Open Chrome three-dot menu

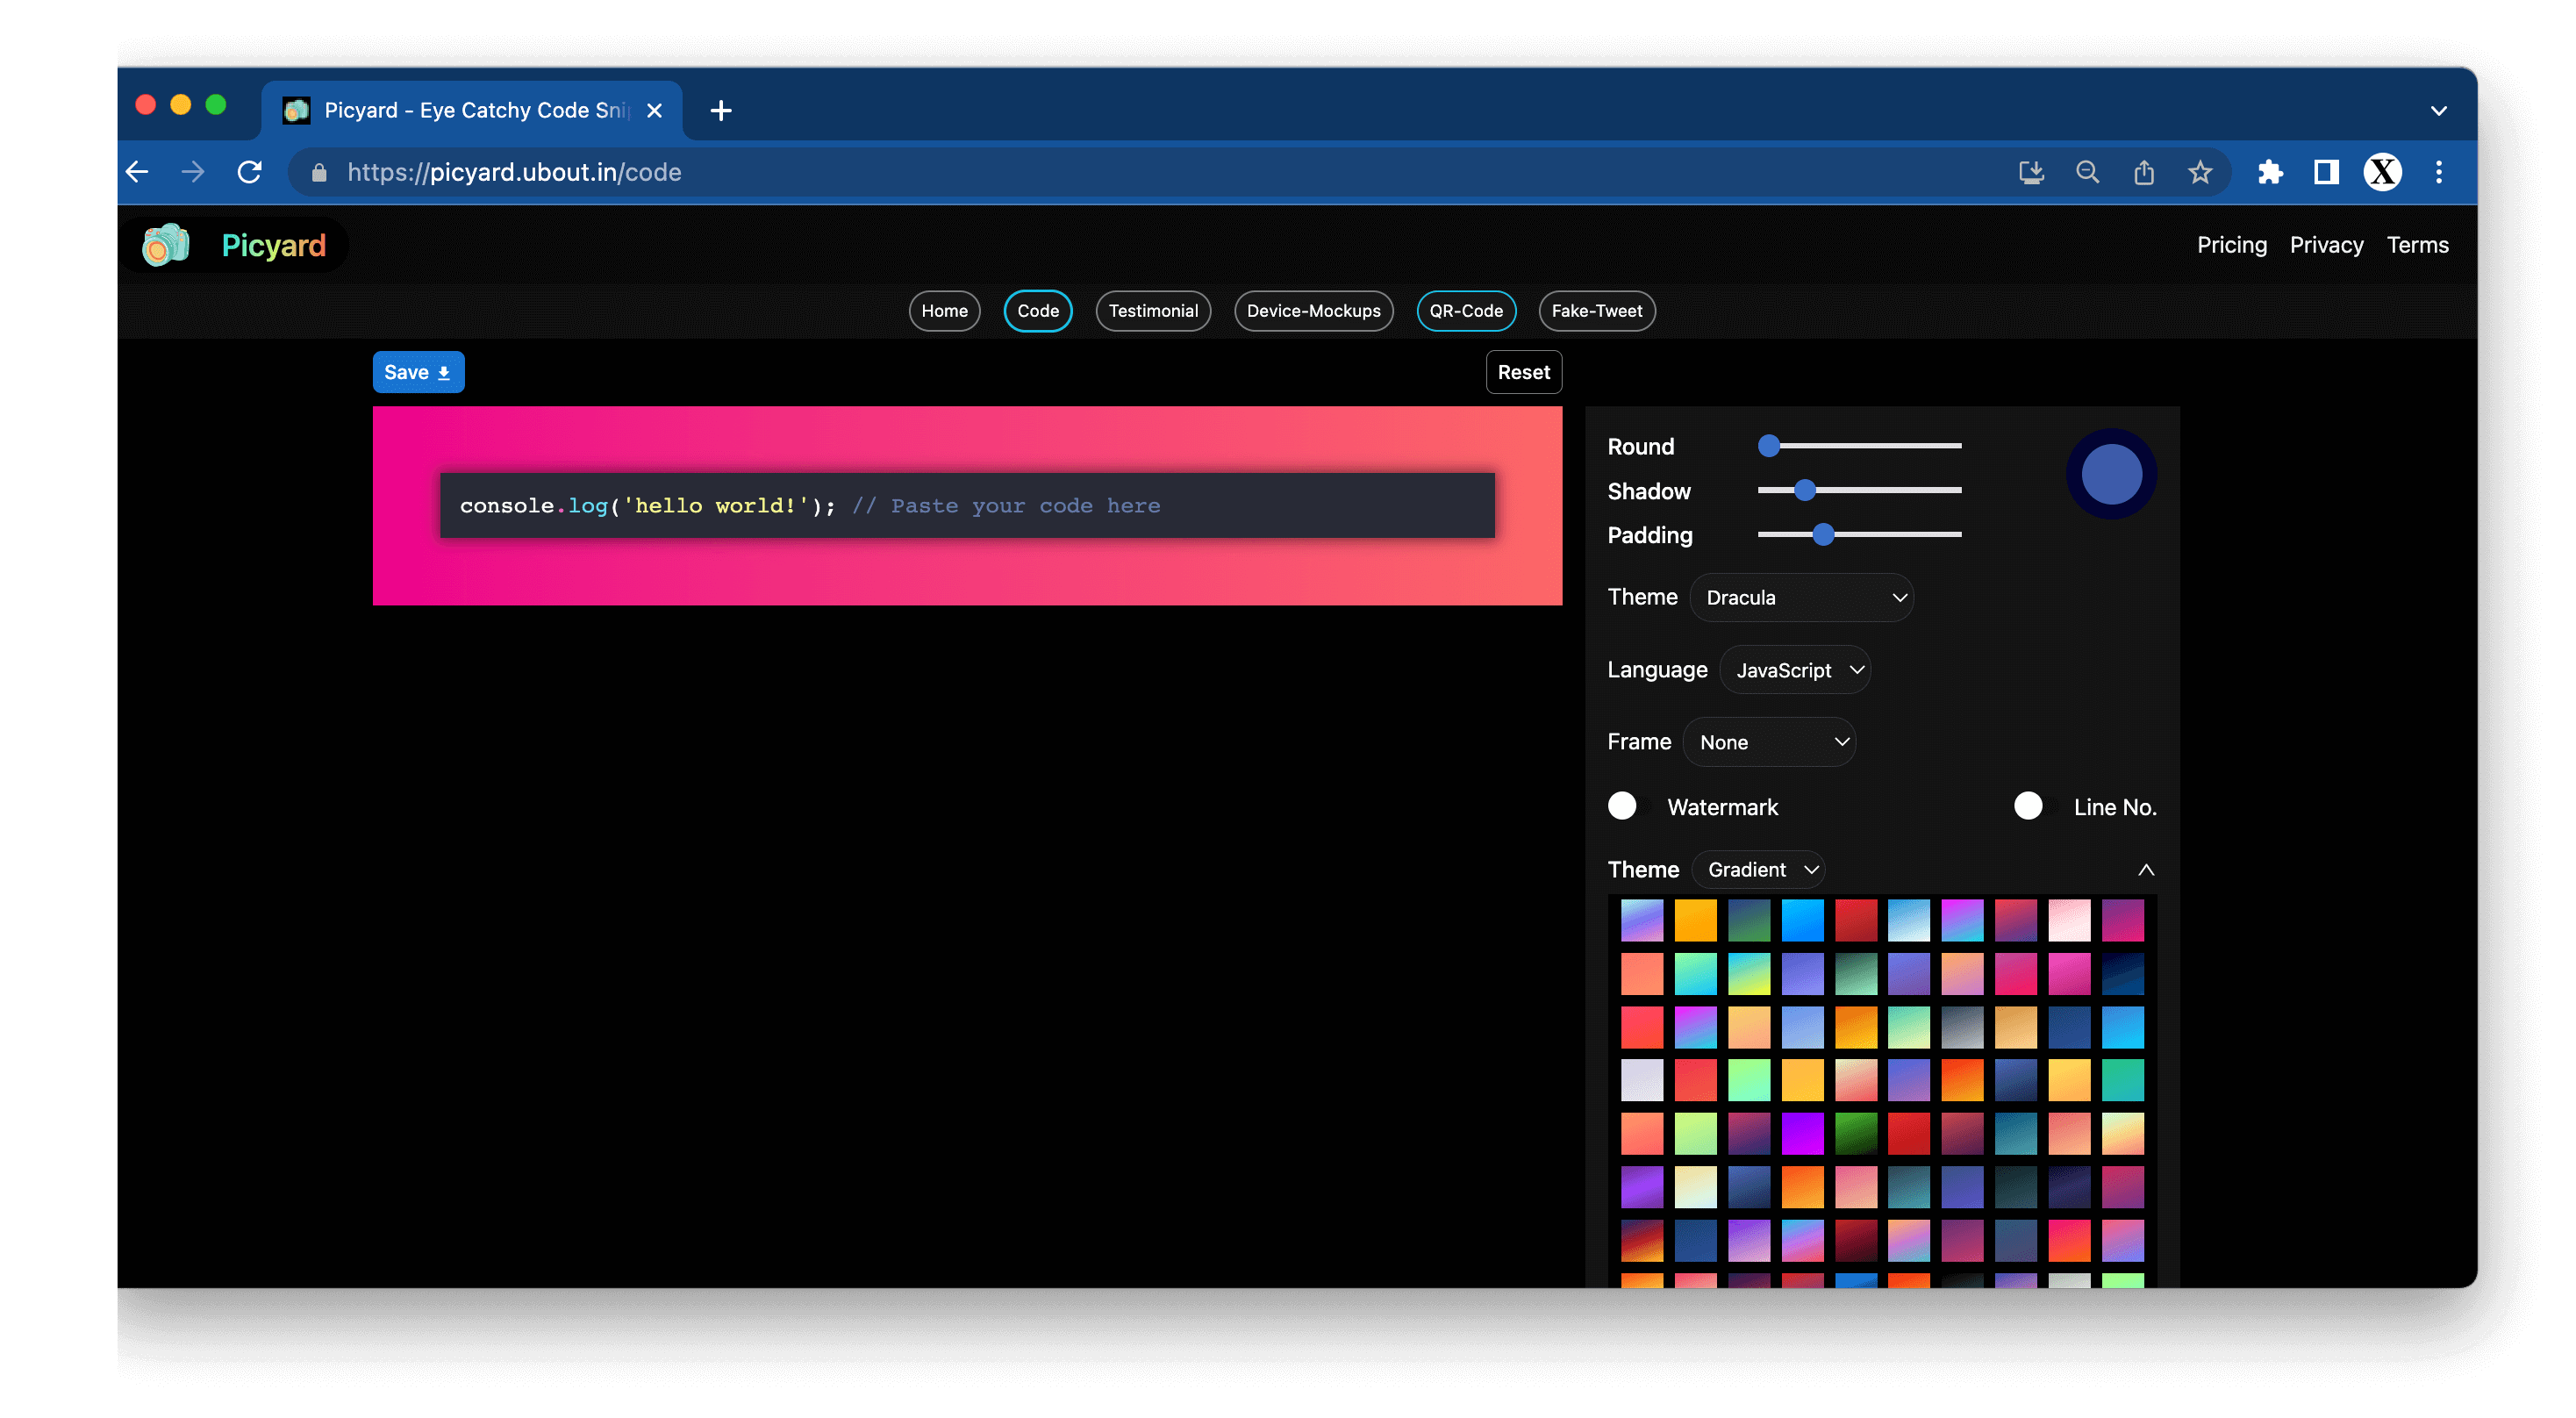tap(2439, 172)
